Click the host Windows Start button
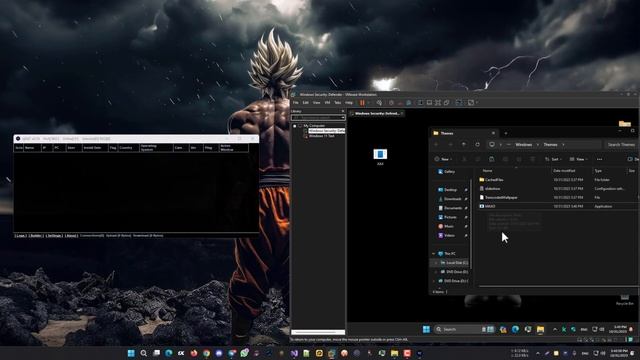The image size is (640, 360). 131,353
